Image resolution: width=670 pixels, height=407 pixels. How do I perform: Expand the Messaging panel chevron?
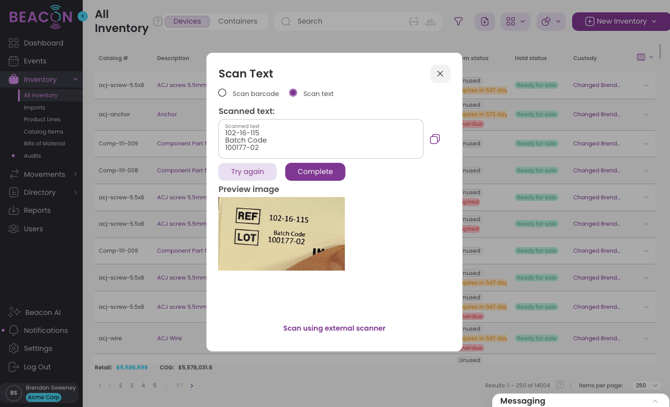pyautogui.click(x=655, y=401)
